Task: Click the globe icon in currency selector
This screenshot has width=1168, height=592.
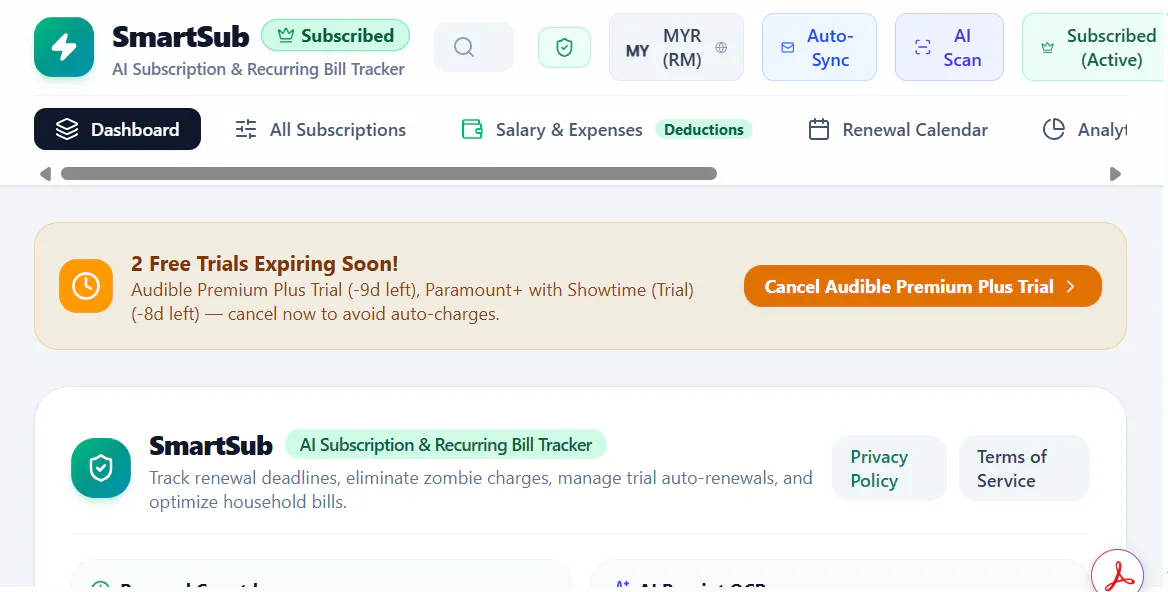Action: pos(721,48)
